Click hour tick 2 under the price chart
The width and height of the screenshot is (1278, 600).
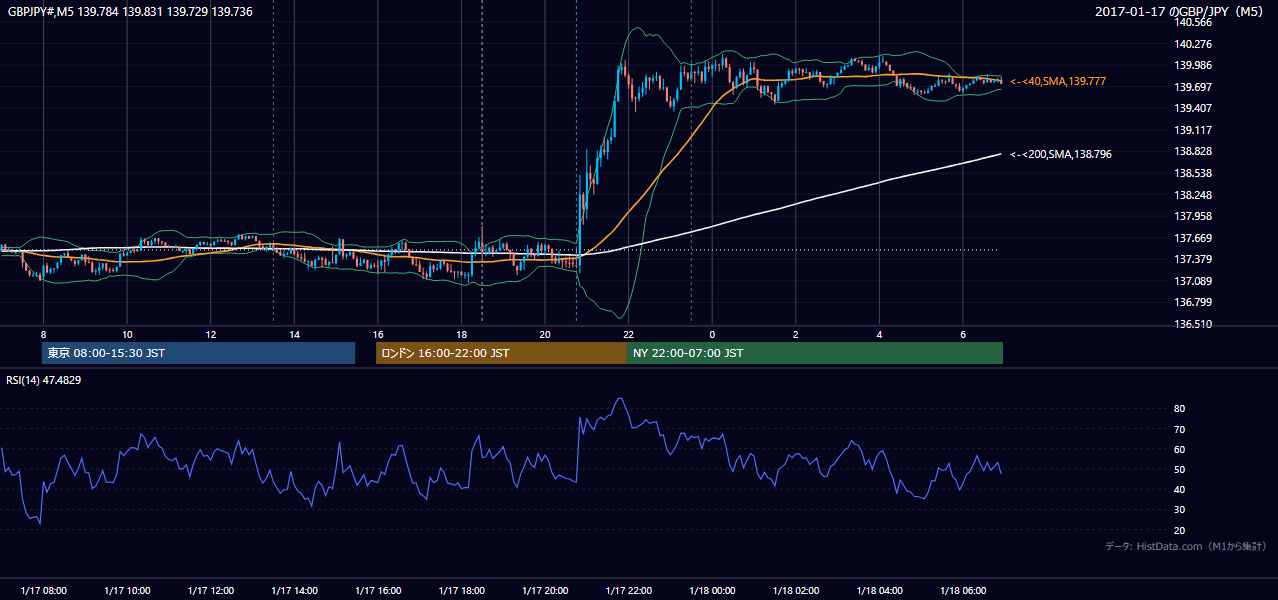[x=795, y=333]
